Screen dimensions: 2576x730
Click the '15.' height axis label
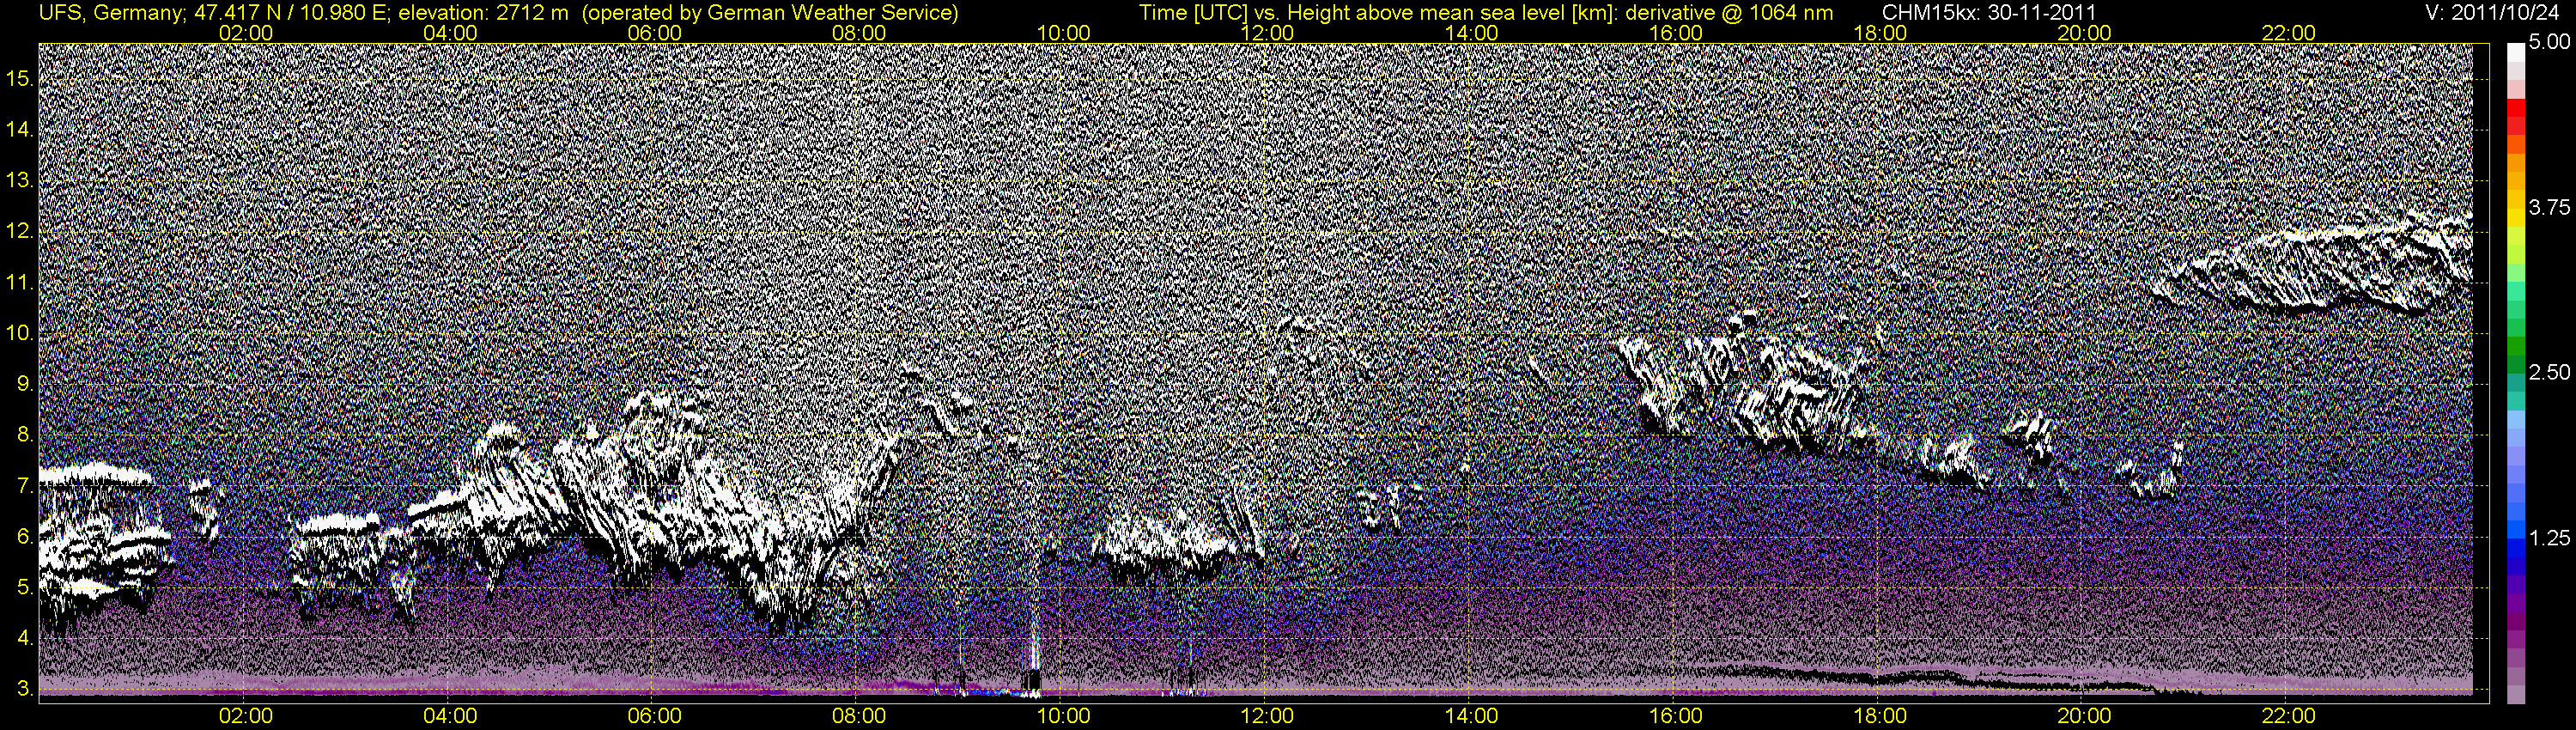19,79
